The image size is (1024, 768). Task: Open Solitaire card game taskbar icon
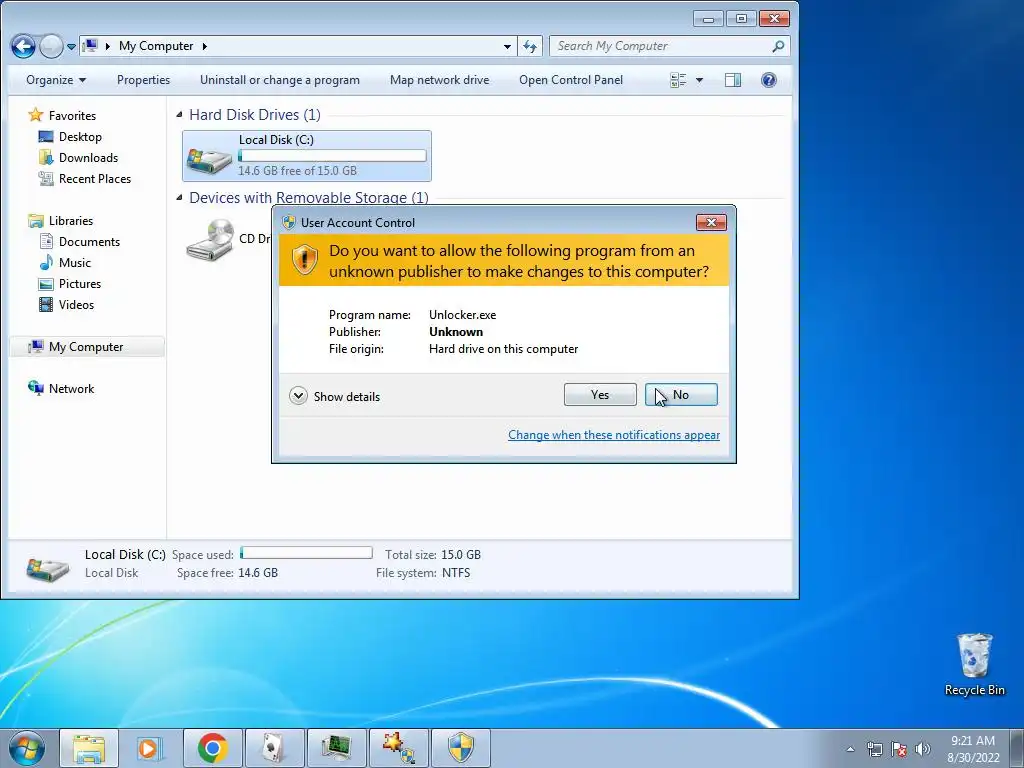(274, 748)
